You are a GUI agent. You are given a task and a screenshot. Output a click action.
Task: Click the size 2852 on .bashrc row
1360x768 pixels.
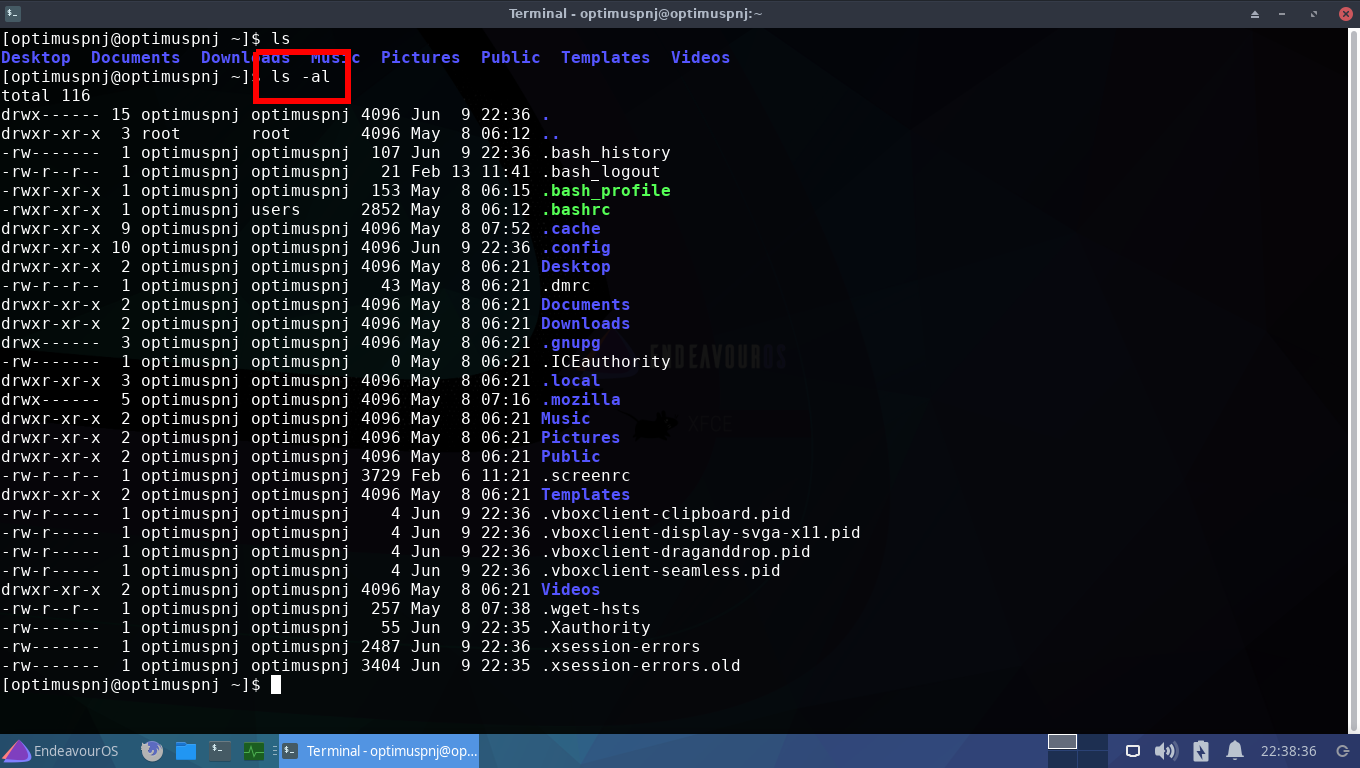point(381,210)
